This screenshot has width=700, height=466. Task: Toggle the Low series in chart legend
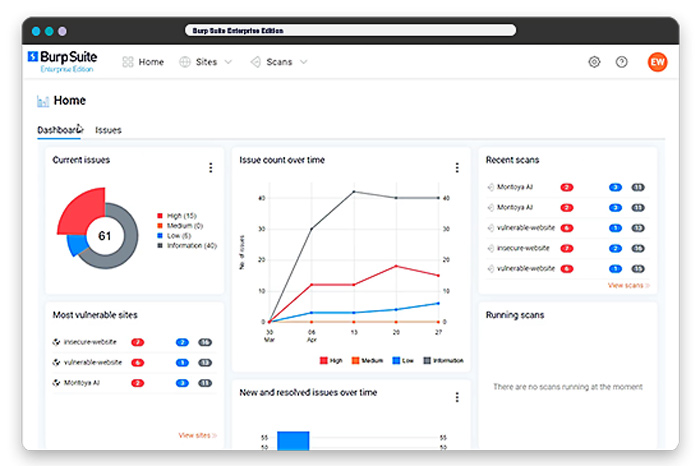click(403, 361)
